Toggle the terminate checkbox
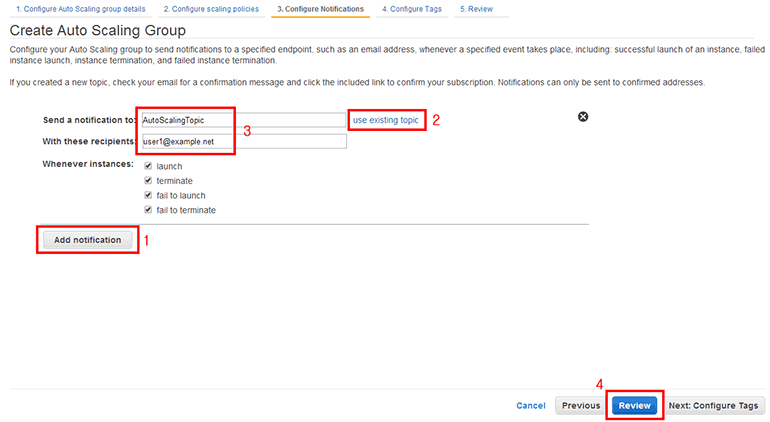This screenshot has height=422, width=770. 149,181
